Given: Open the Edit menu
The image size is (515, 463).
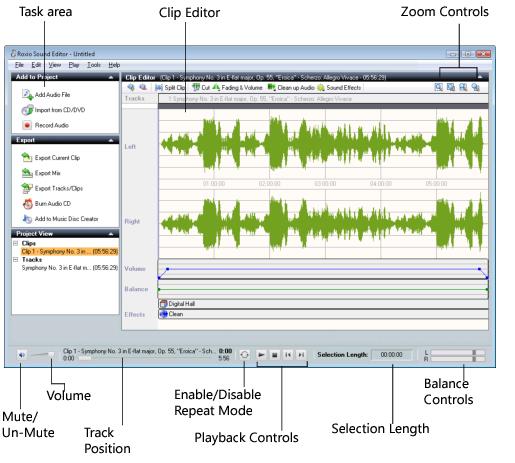Looking at the screenshot, I should [36, 65].
